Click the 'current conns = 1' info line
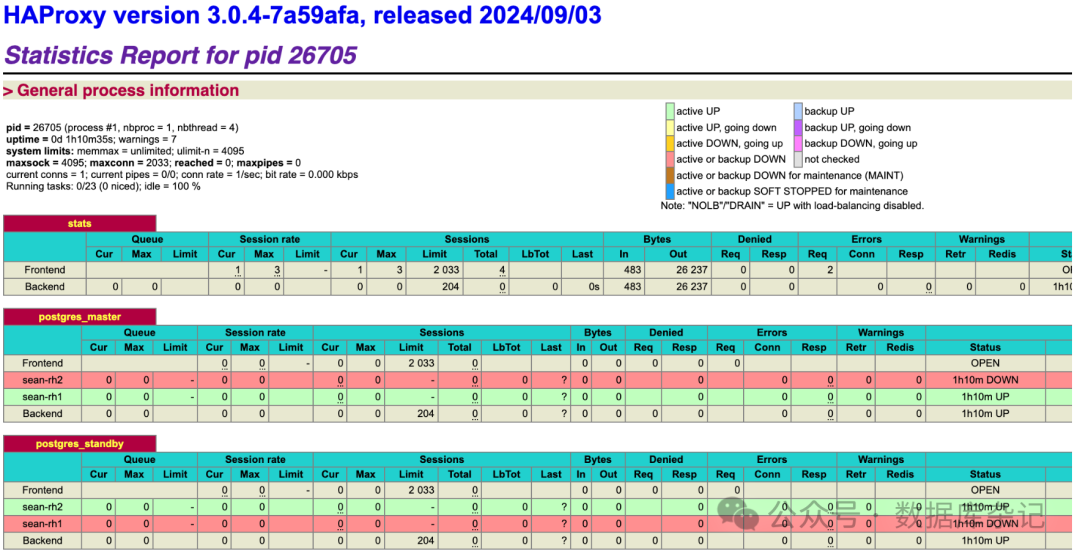The image size is (1080, 559). tap(182, 174)
